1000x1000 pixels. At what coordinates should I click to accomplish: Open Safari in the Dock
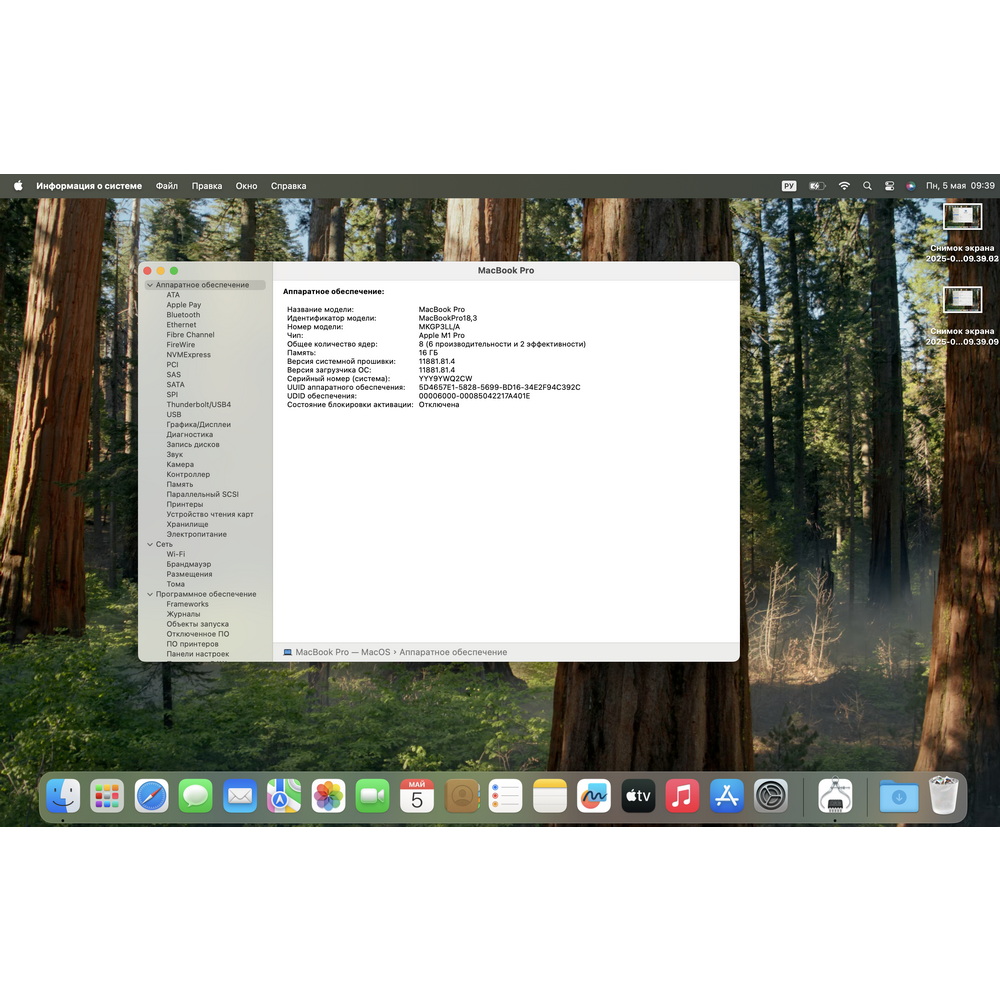point(151,796)
